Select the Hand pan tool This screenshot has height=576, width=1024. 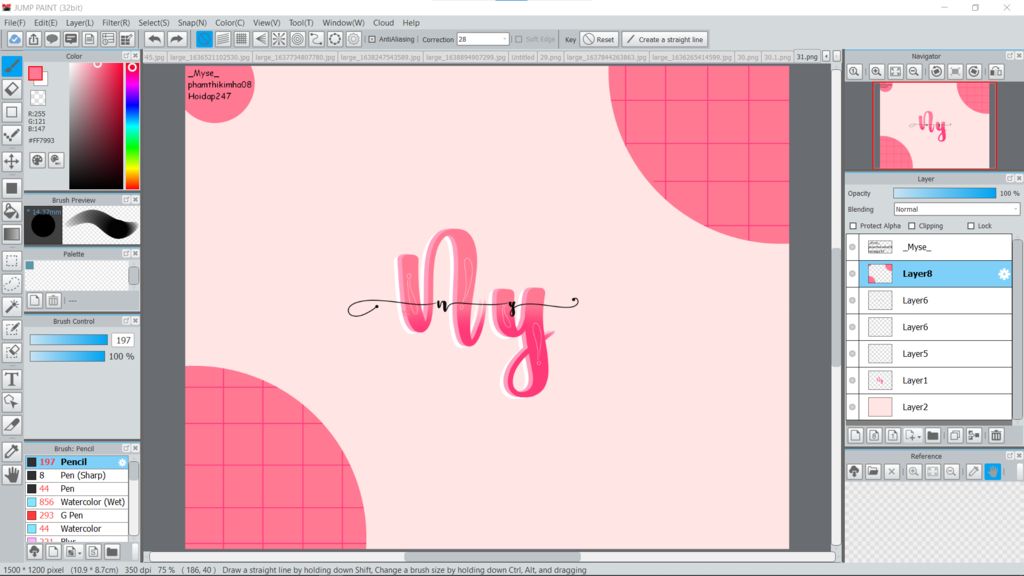point(12,475)
